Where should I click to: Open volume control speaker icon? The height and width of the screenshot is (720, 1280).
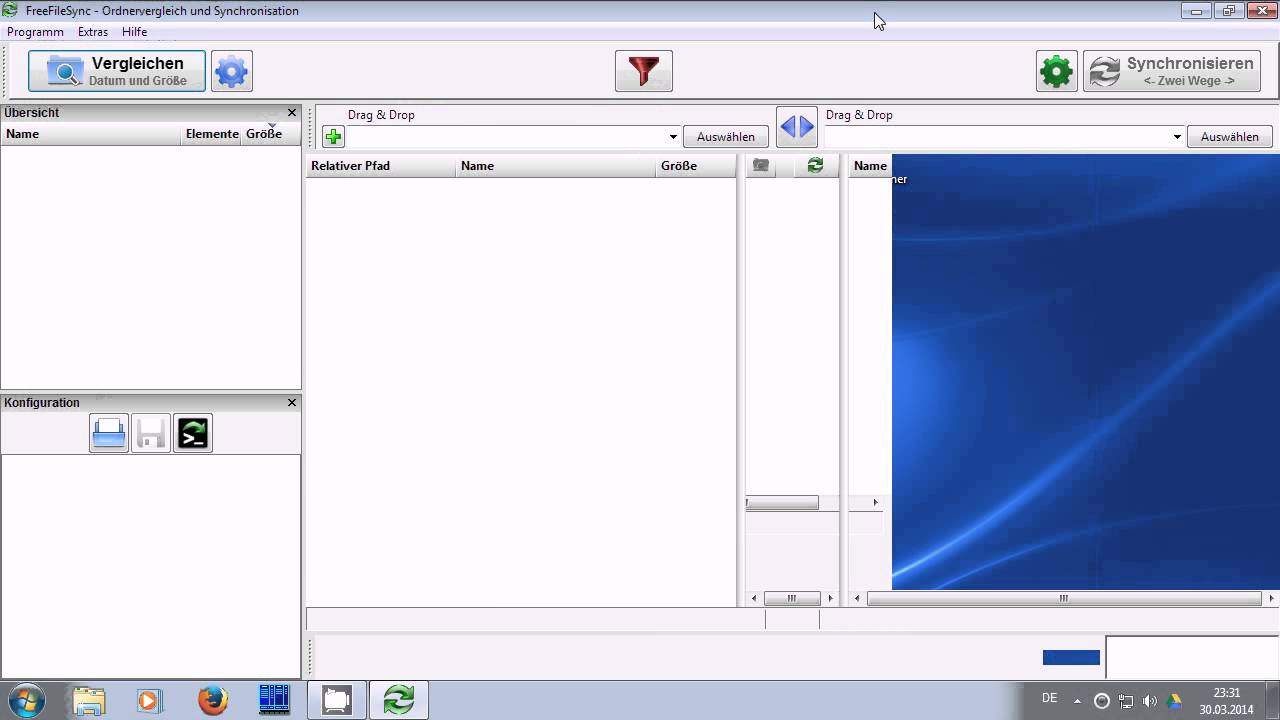[x=1150, y=701]
